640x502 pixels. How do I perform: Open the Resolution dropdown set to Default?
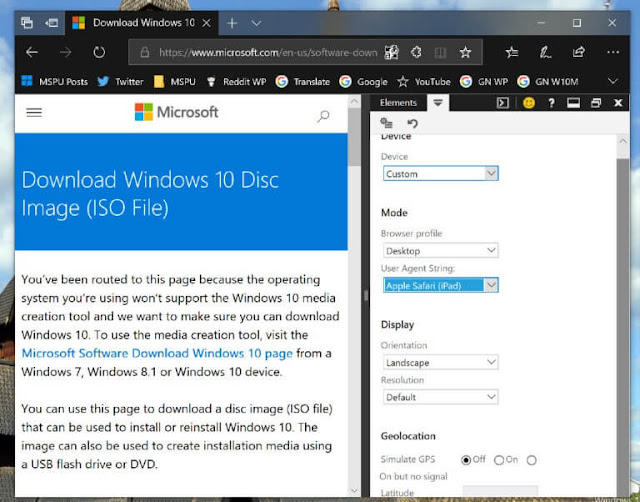[x=441, y=397]
